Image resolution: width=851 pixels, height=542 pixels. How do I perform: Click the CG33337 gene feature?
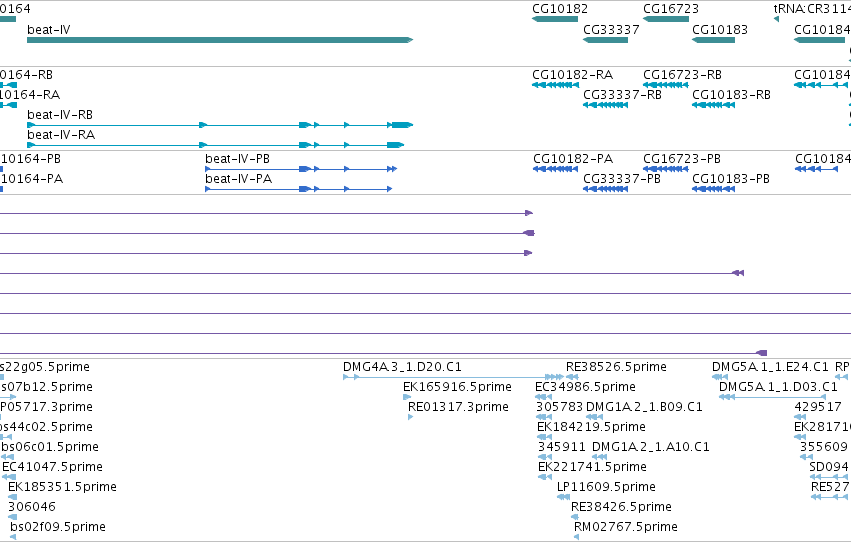(605, 40)
